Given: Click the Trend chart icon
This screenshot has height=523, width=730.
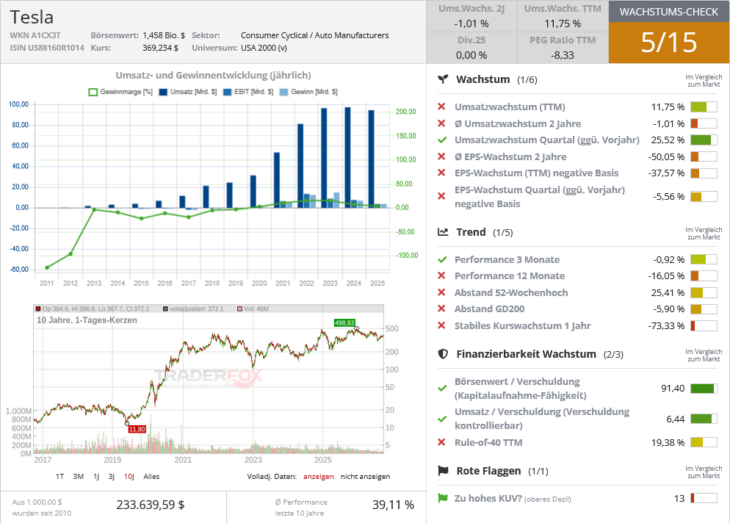Looking at the screenshot, I should 443,232.
